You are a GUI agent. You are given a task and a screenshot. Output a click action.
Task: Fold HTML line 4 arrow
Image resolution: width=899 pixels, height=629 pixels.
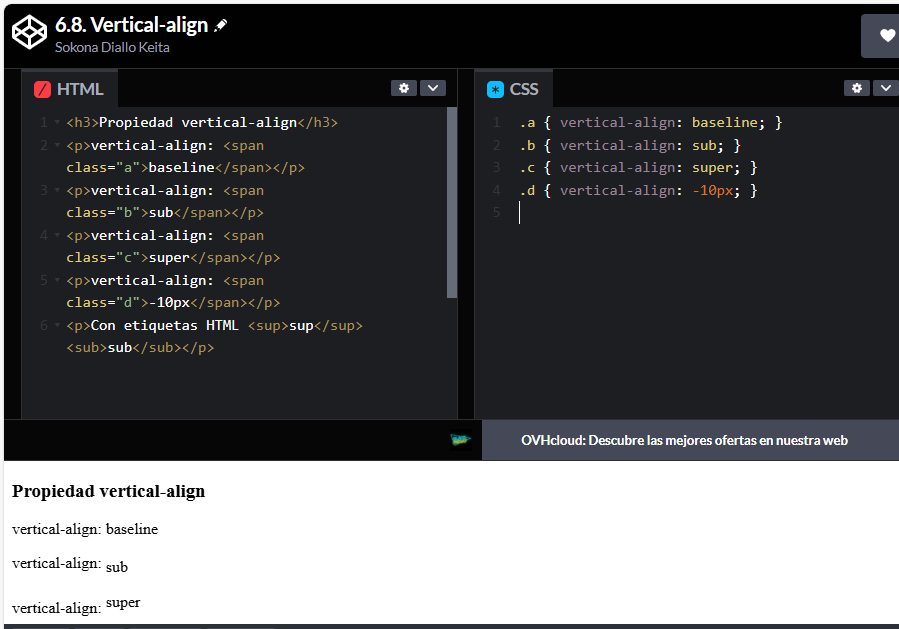click(57, 235)
